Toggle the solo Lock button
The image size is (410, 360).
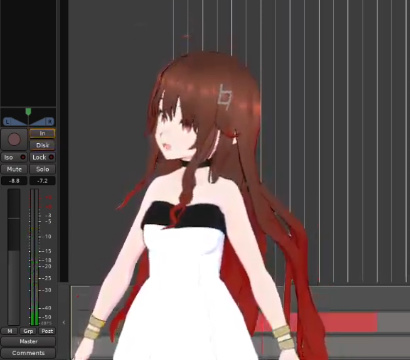tap(42, 157)
